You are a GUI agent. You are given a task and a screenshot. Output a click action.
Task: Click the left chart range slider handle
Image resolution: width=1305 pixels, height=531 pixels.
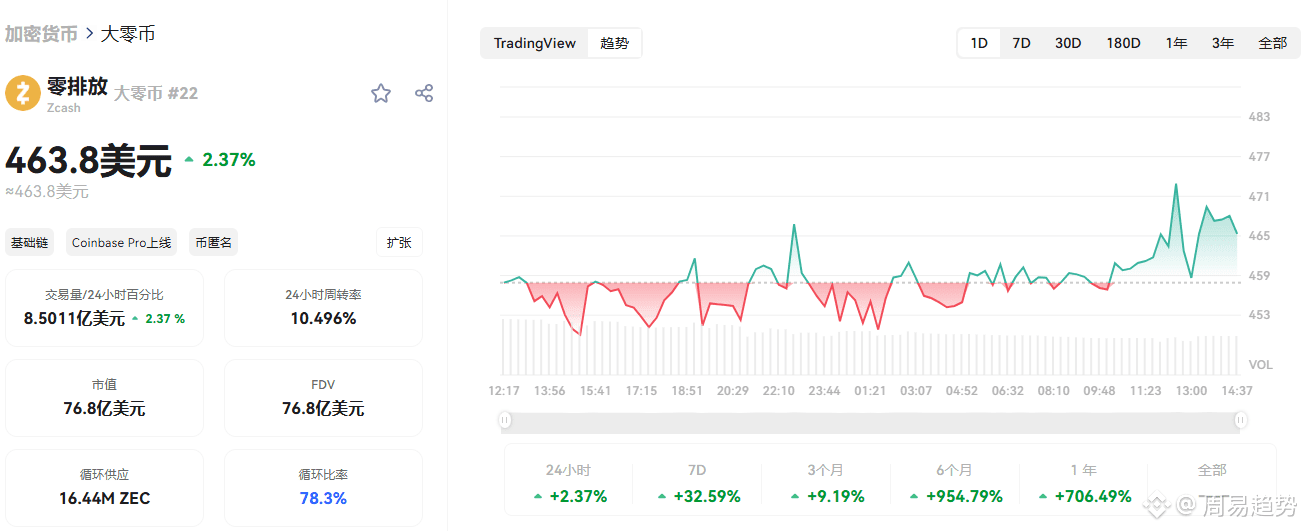click(x=506, y=420)
